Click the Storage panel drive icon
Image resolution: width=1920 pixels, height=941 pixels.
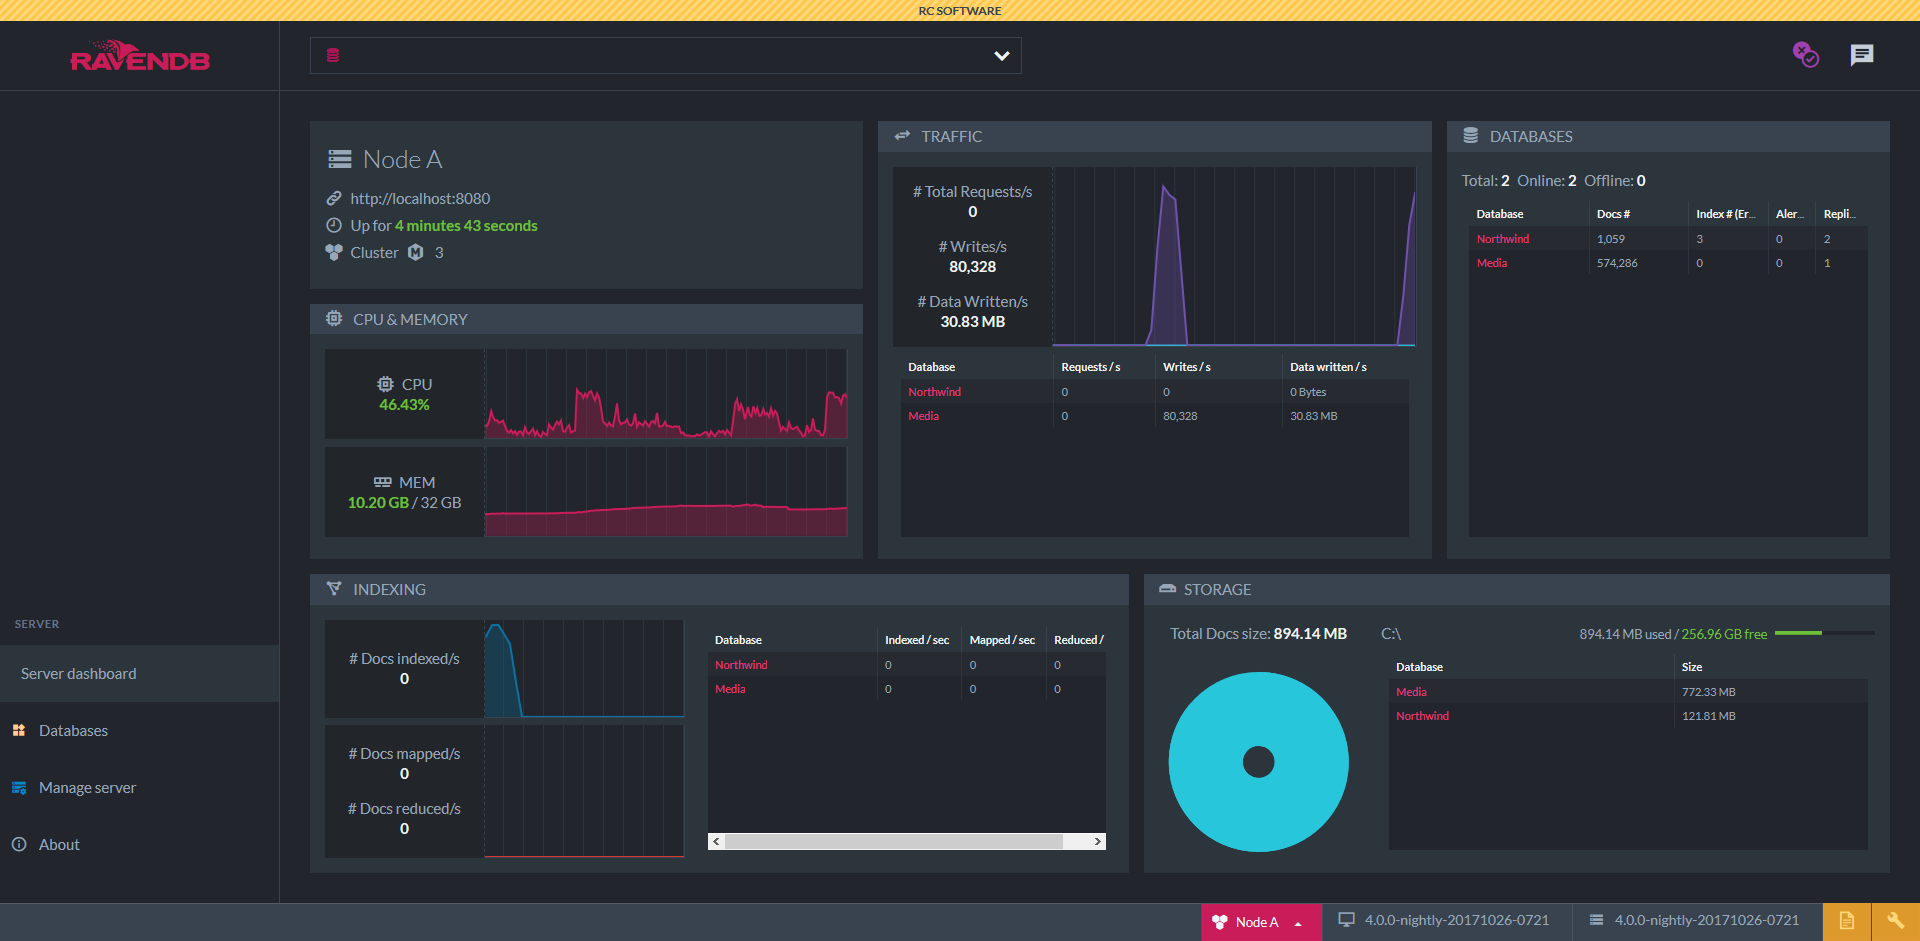(x=1167, y=589)
